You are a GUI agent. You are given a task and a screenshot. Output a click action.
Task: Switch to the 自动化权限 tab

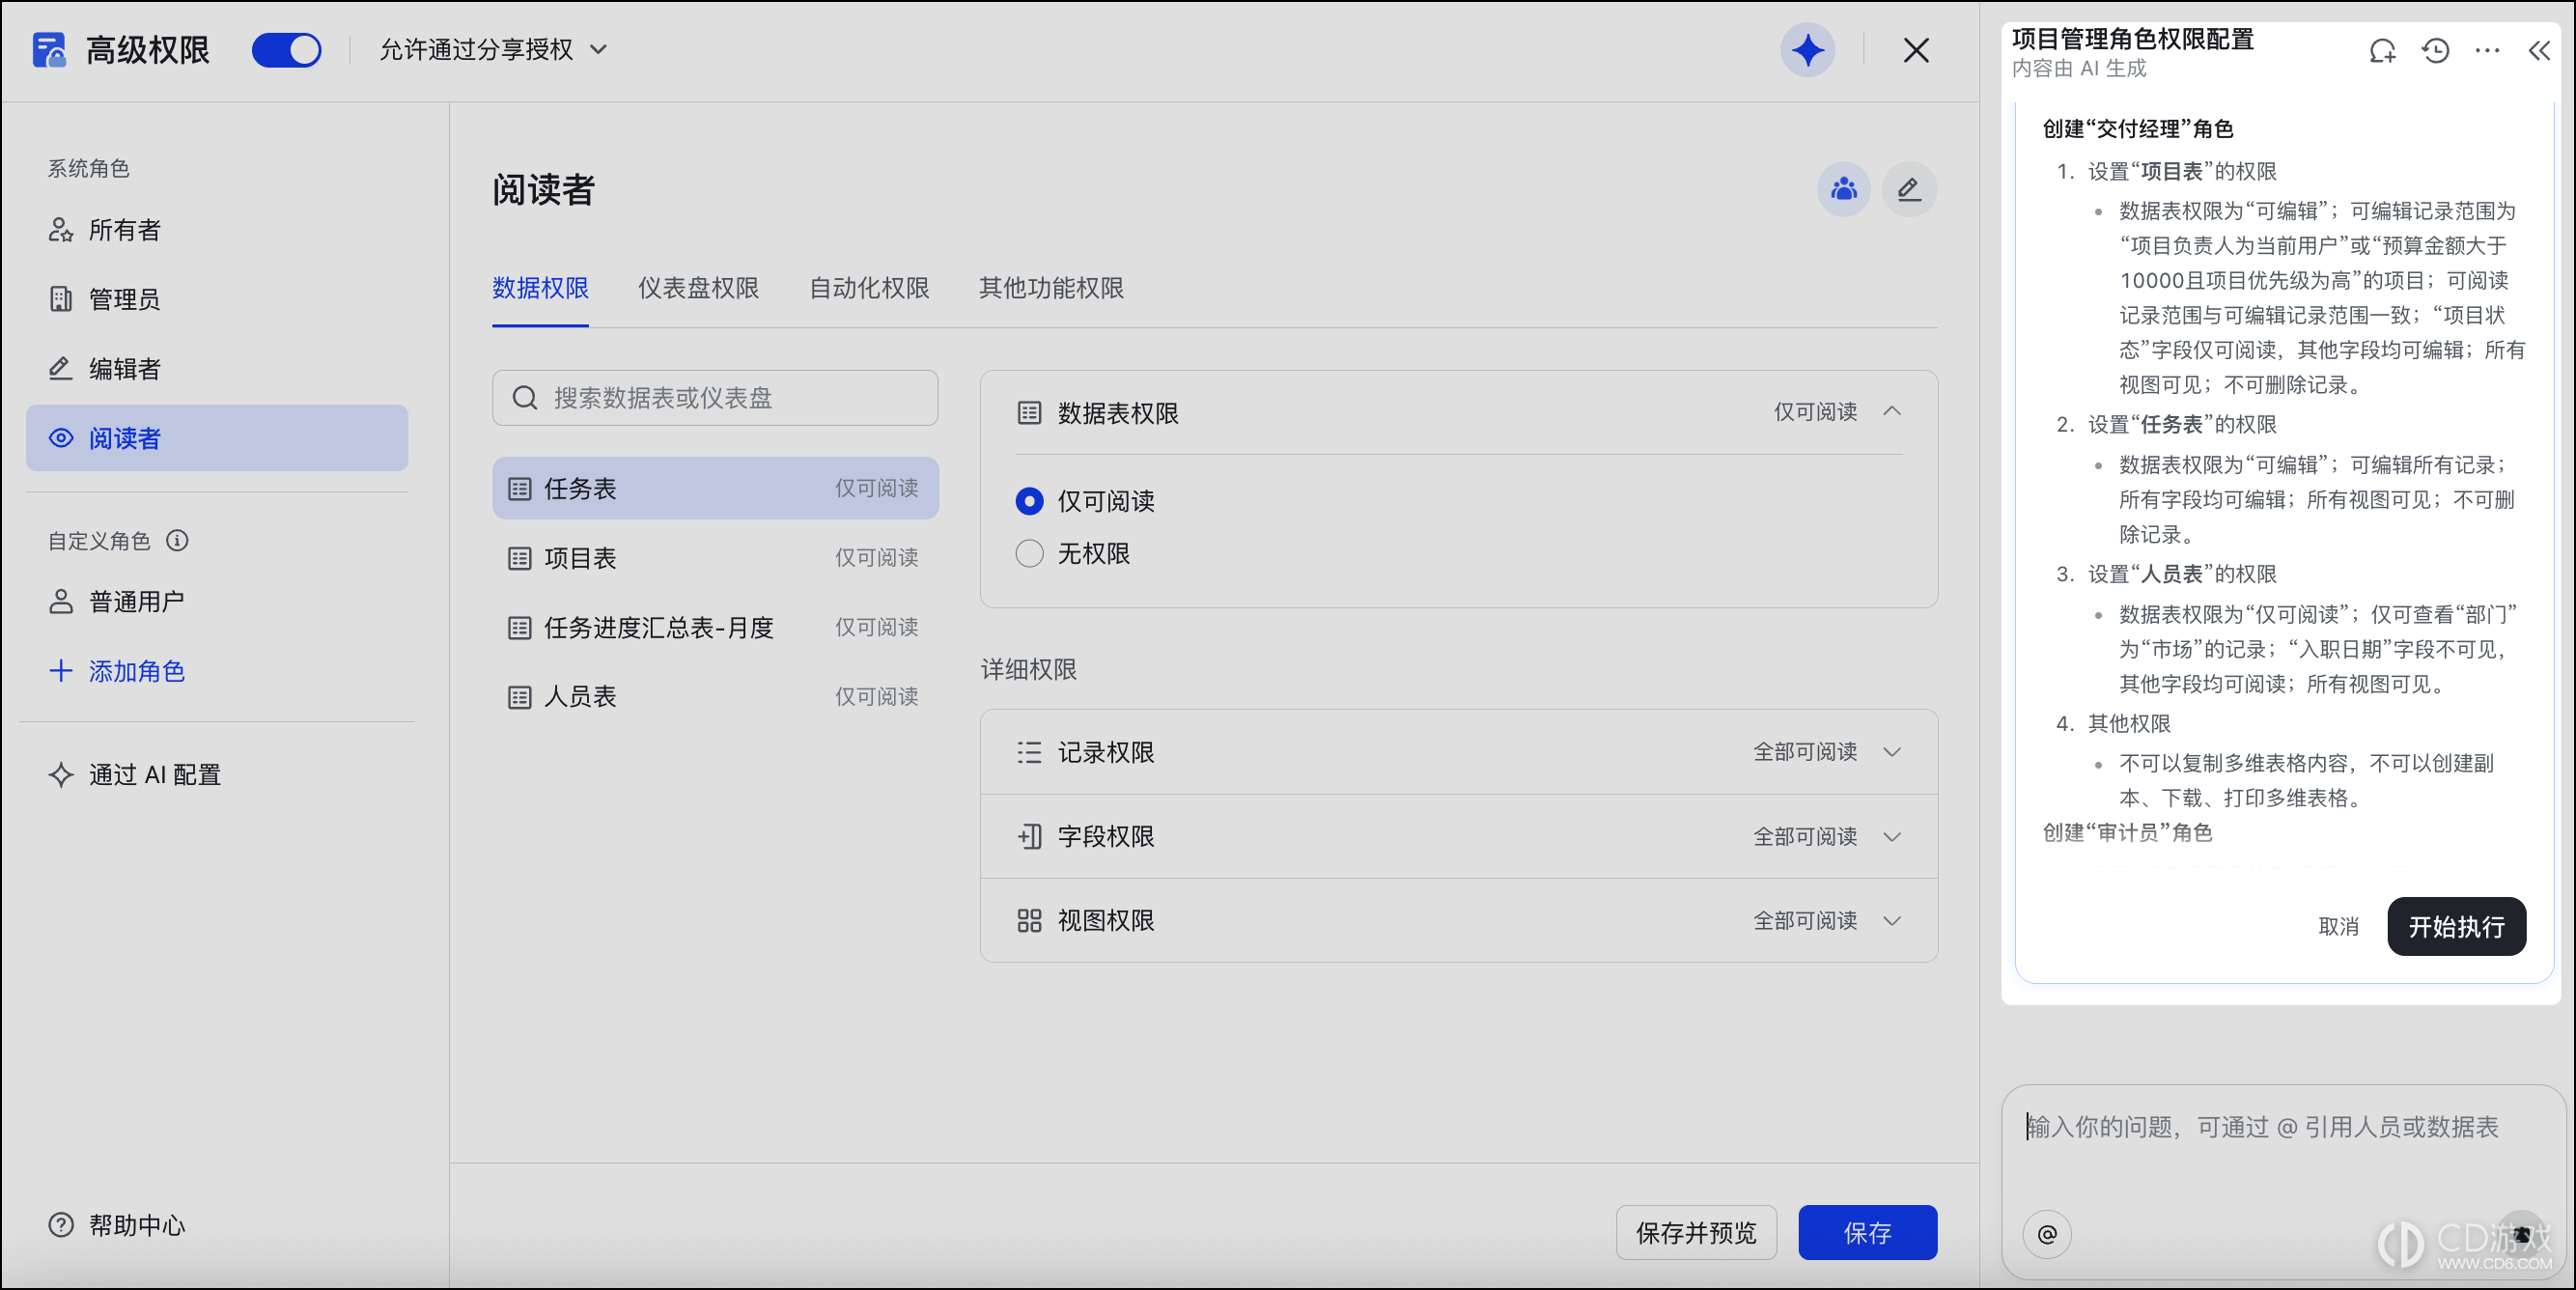869,288
